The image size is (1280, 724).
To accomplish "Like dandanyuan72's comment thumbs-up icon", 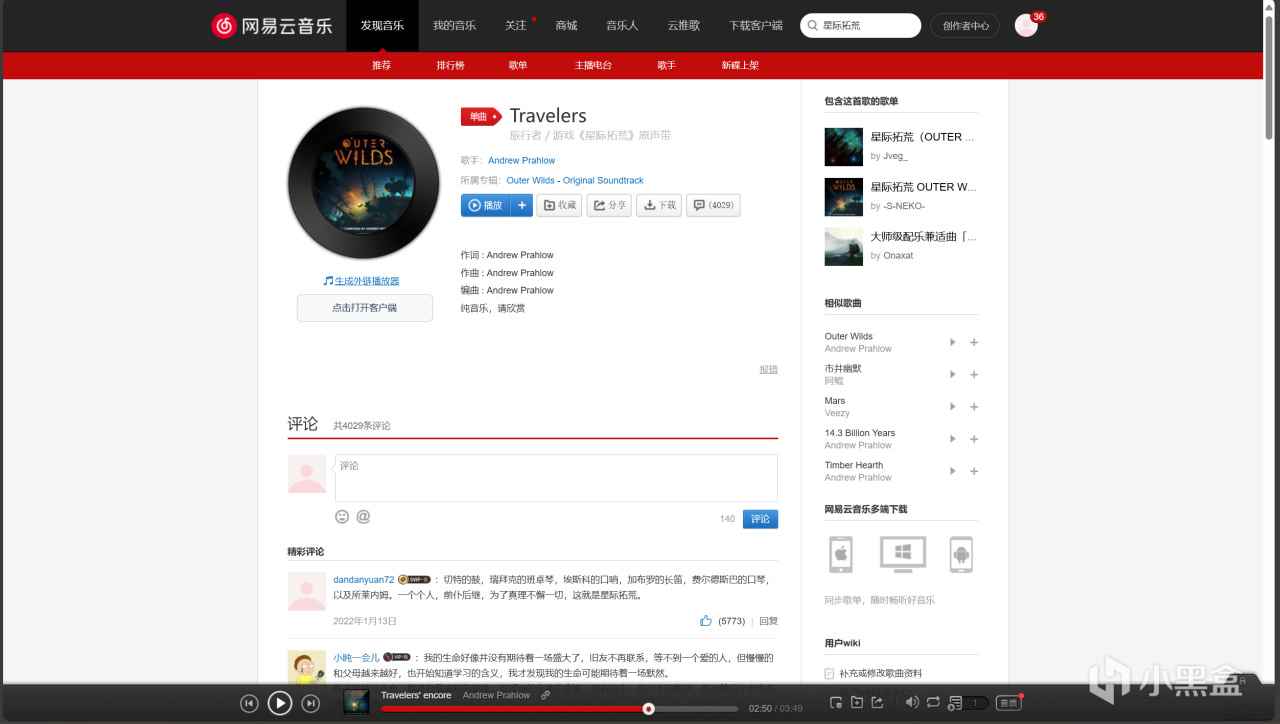I will tap(706, 621).
